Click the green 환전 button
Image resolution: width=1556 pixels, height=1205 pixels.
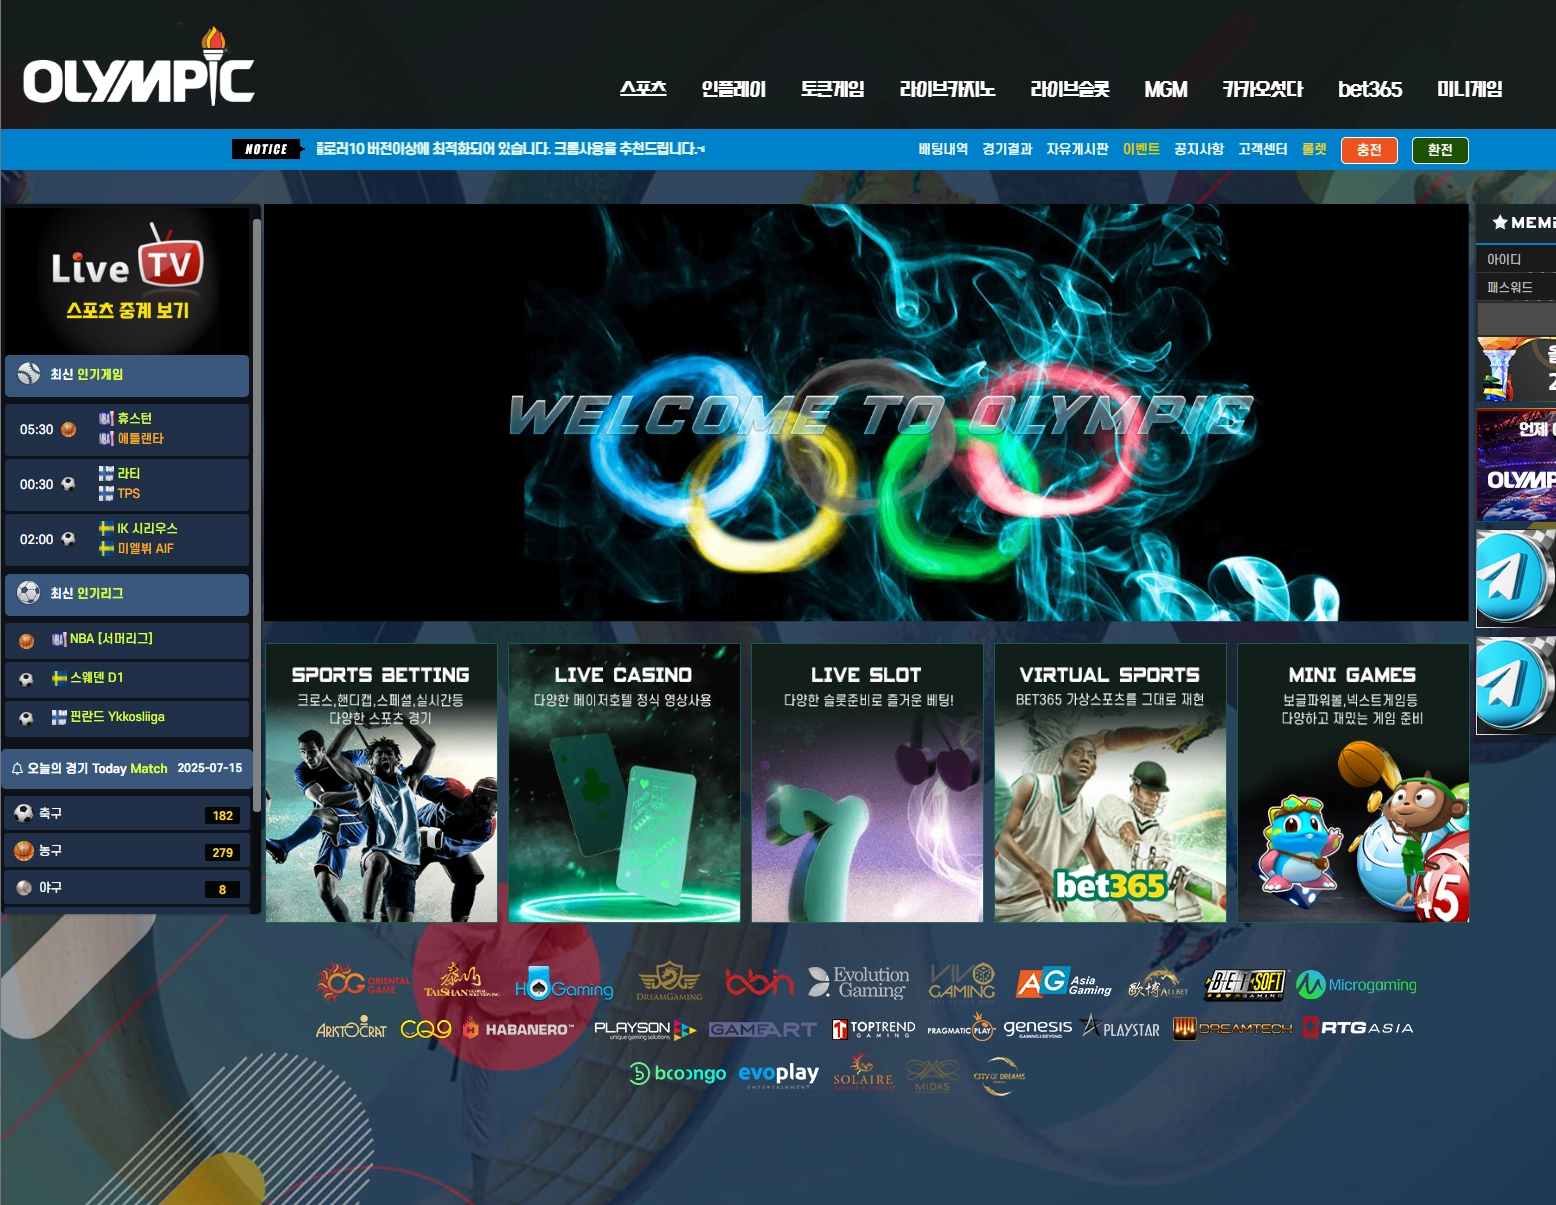click(1440, 150)
